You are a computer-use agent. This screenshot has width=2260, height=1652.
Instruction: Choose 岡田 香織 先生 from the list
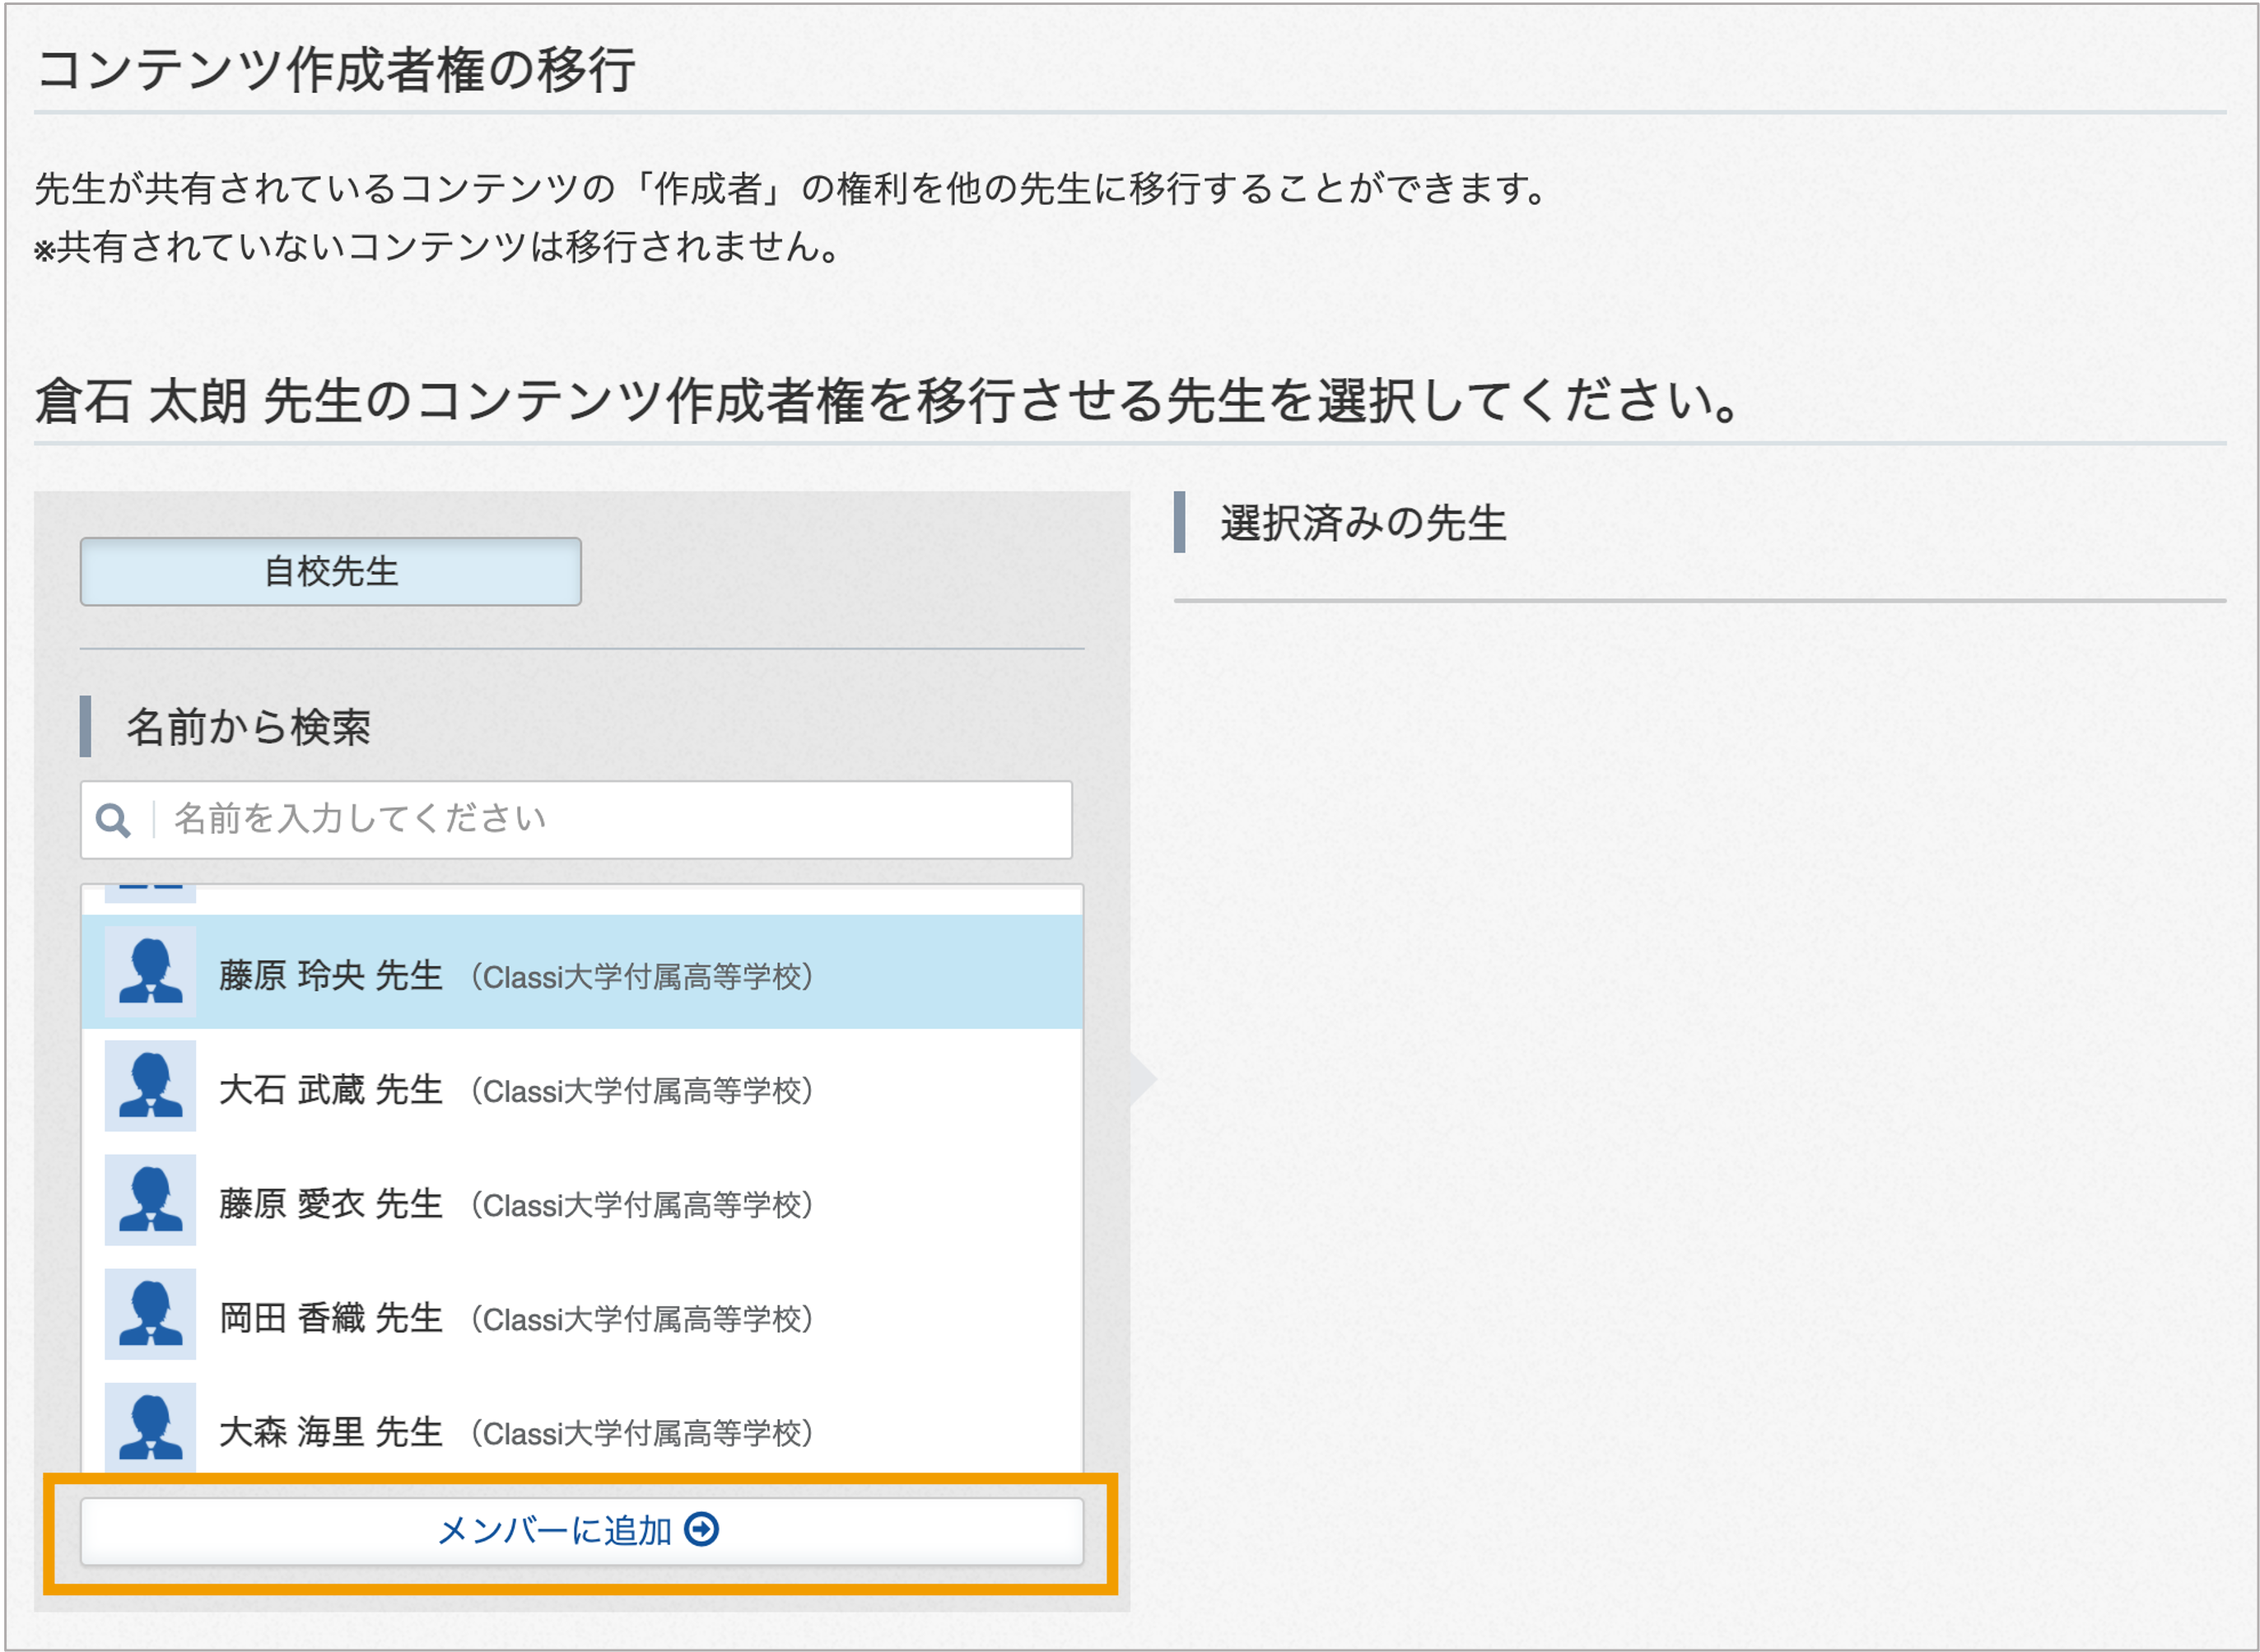tap(582, 1314)
